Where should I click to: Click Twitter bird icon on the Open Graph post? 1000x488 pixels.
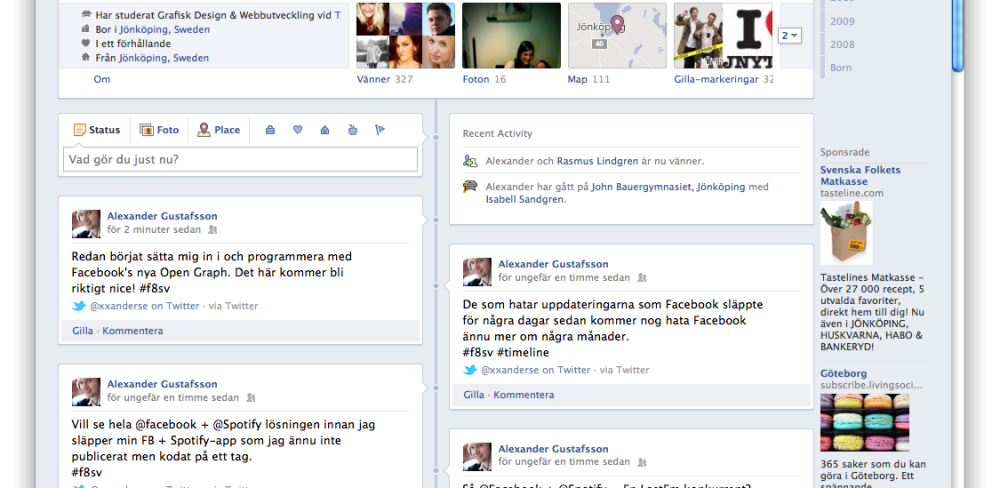(x=78, y=306)
